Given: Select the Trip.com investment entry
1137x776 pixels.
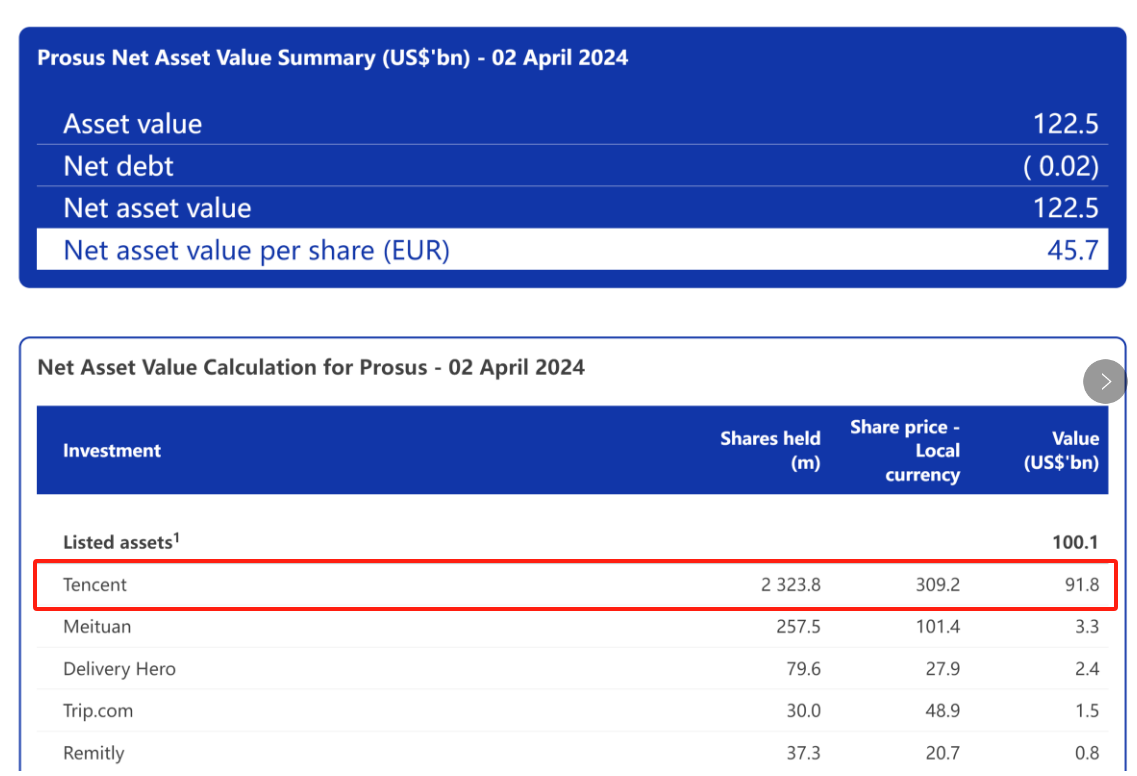Looking at the screenshot, I should tap(573, 711).
